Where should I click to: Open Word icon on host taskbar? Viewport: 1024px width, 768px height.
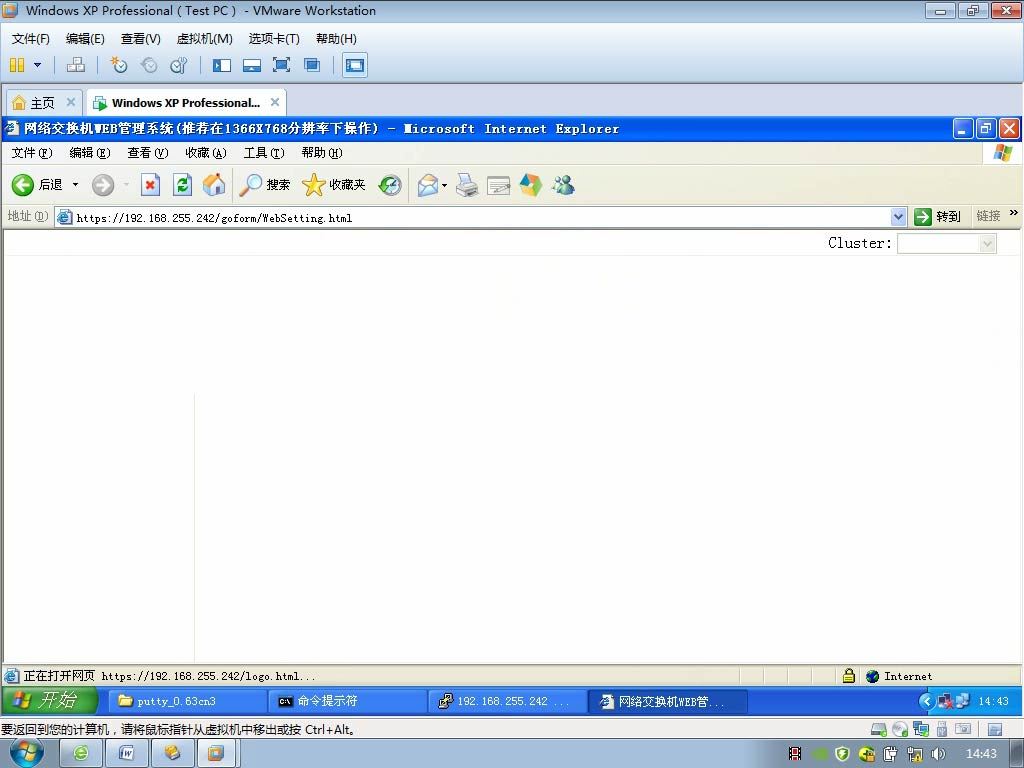[x=127, y=754]
